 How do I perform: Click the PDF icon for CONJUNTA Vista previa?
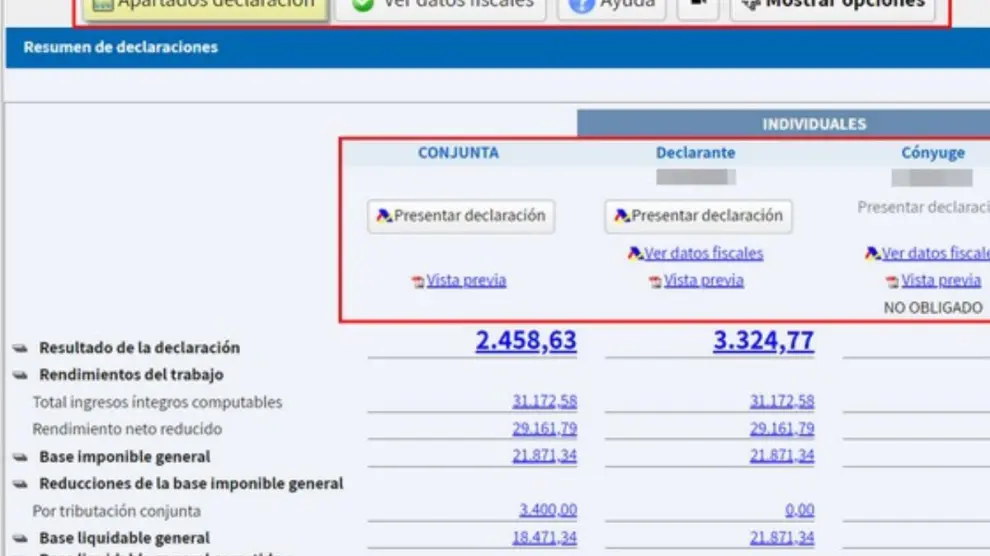[418, 282]
